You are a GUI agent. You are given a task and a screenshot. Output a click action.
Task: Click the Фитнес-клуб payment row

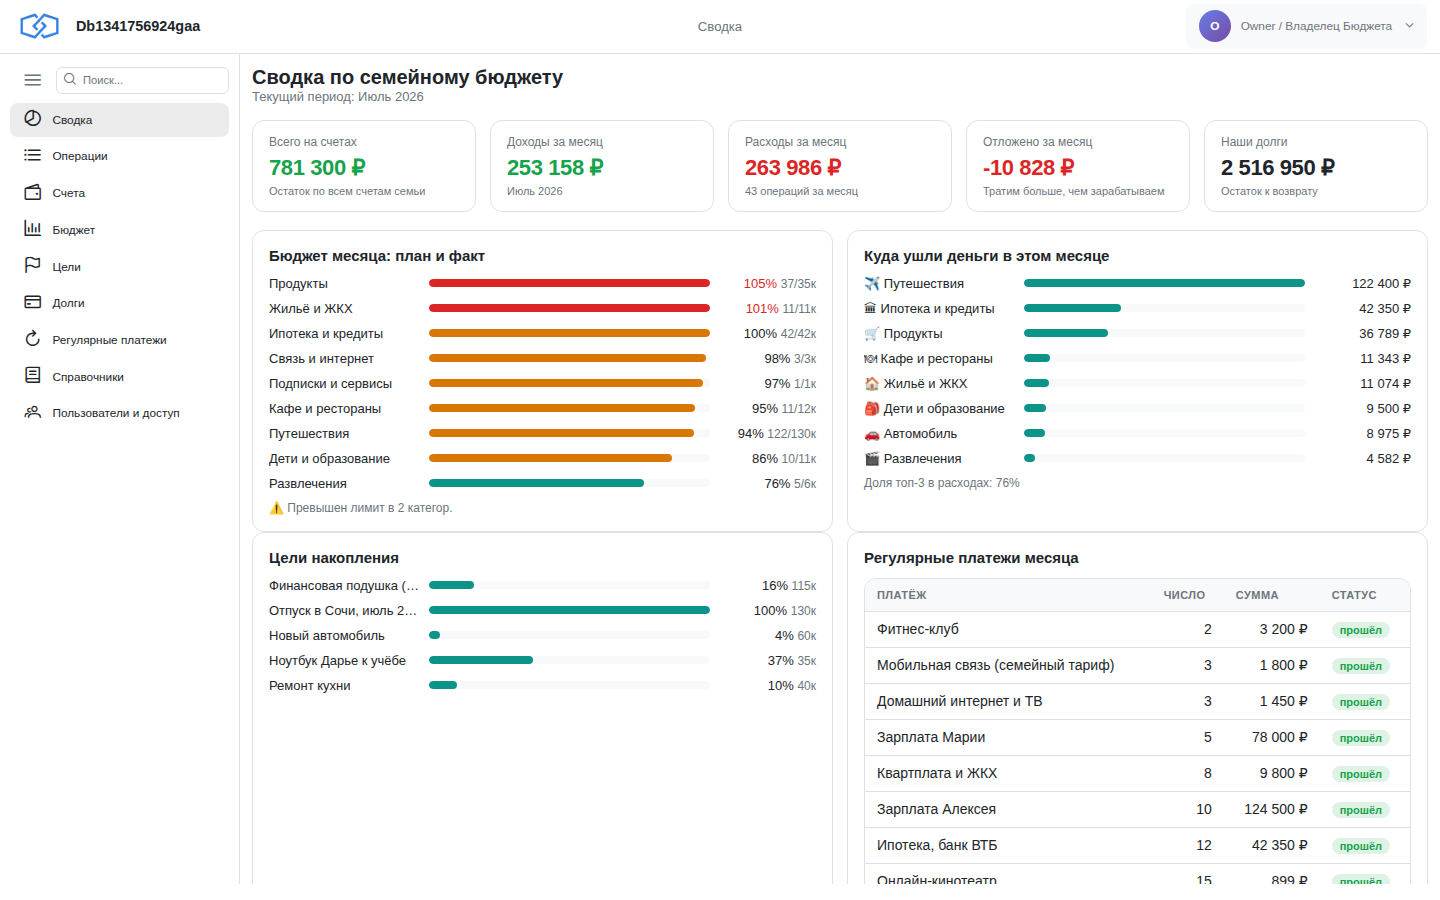pos(1137,630)
